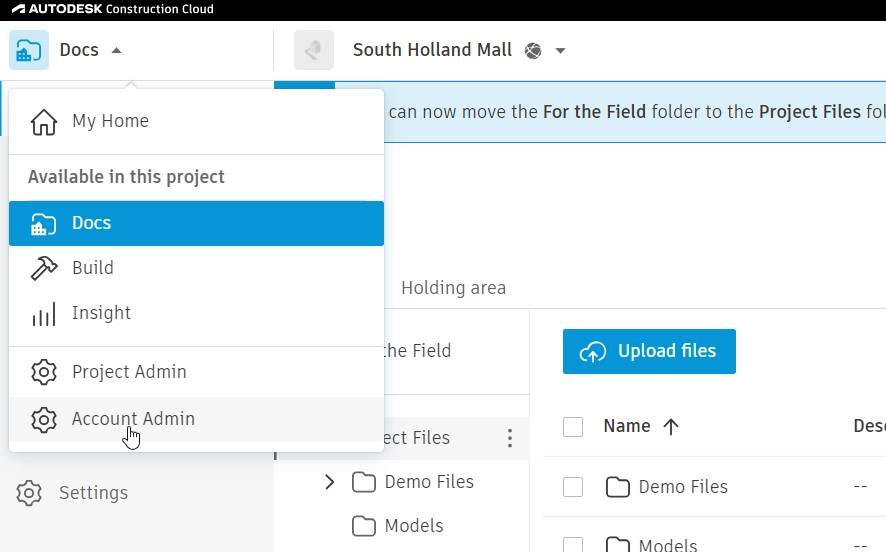Viewport: 886px width, 552px height.
Task: Click the South Holland Mall project thumbnail
Action: point(313,50)
